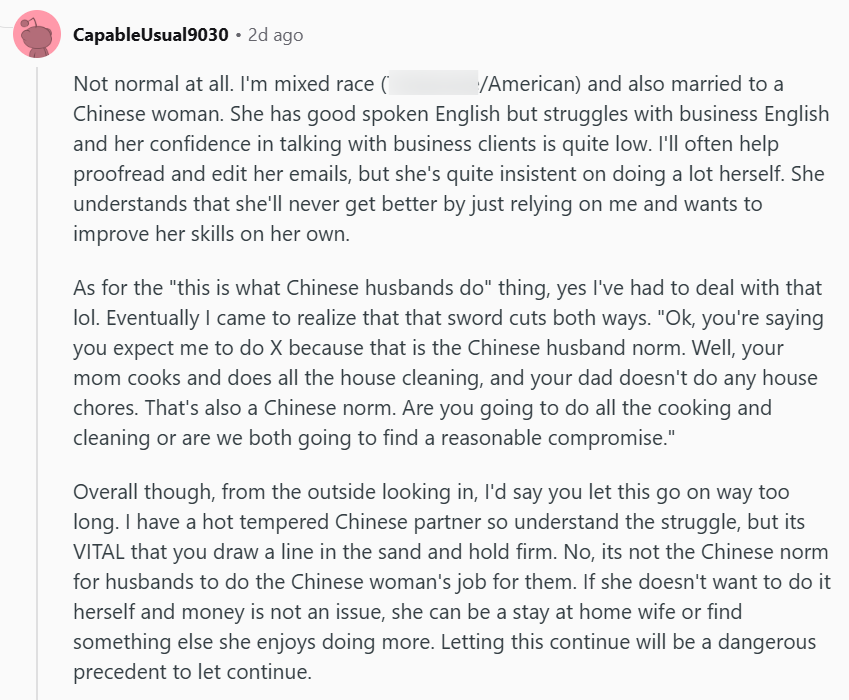The height and width of the screenshot is (700, 849).
Task: Click the word "precedent" in the final line
Action: pos(119,672)
